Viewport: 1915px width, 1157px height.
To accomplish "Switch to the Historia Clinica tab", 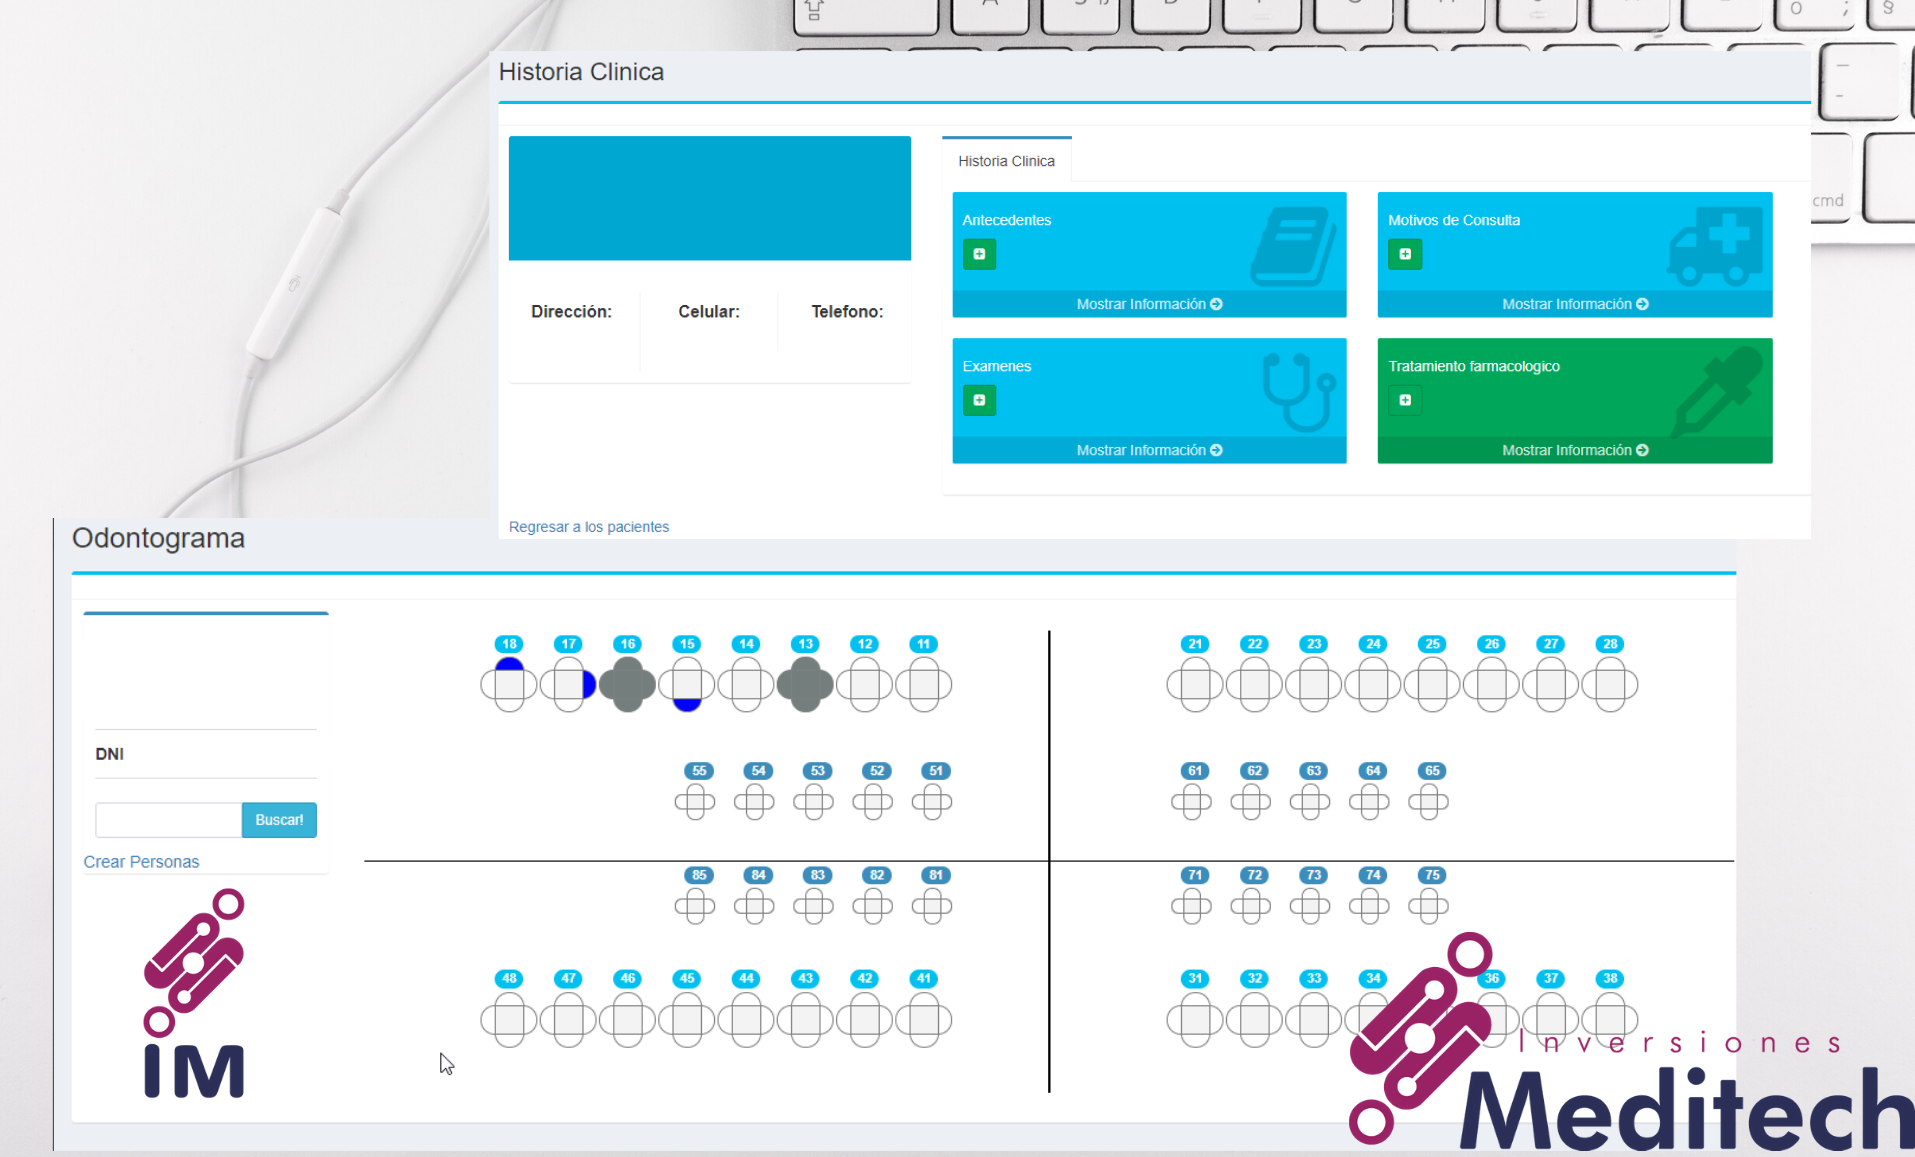I will click(x=1005, y=160).
